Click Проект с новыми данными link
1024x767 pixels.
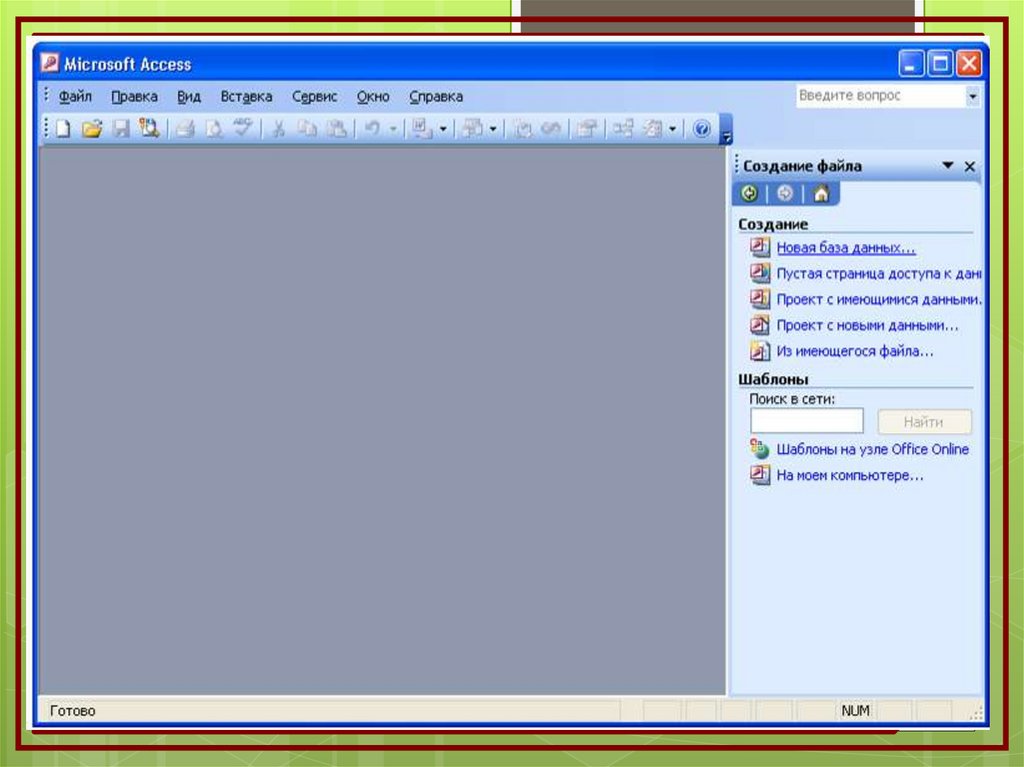click(867, 325)
